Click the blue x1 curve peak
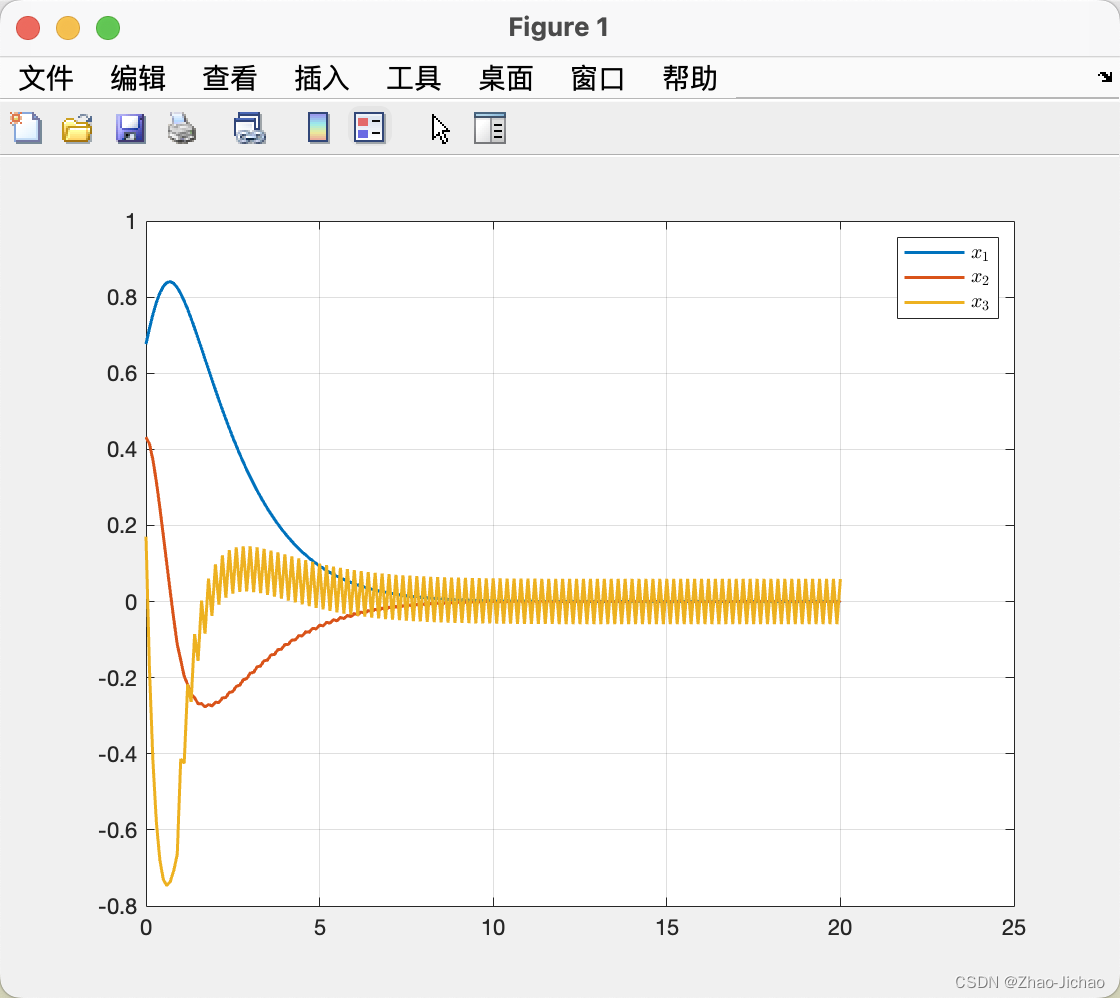This screenshot has width=1120, height=998. pos(169,281)
